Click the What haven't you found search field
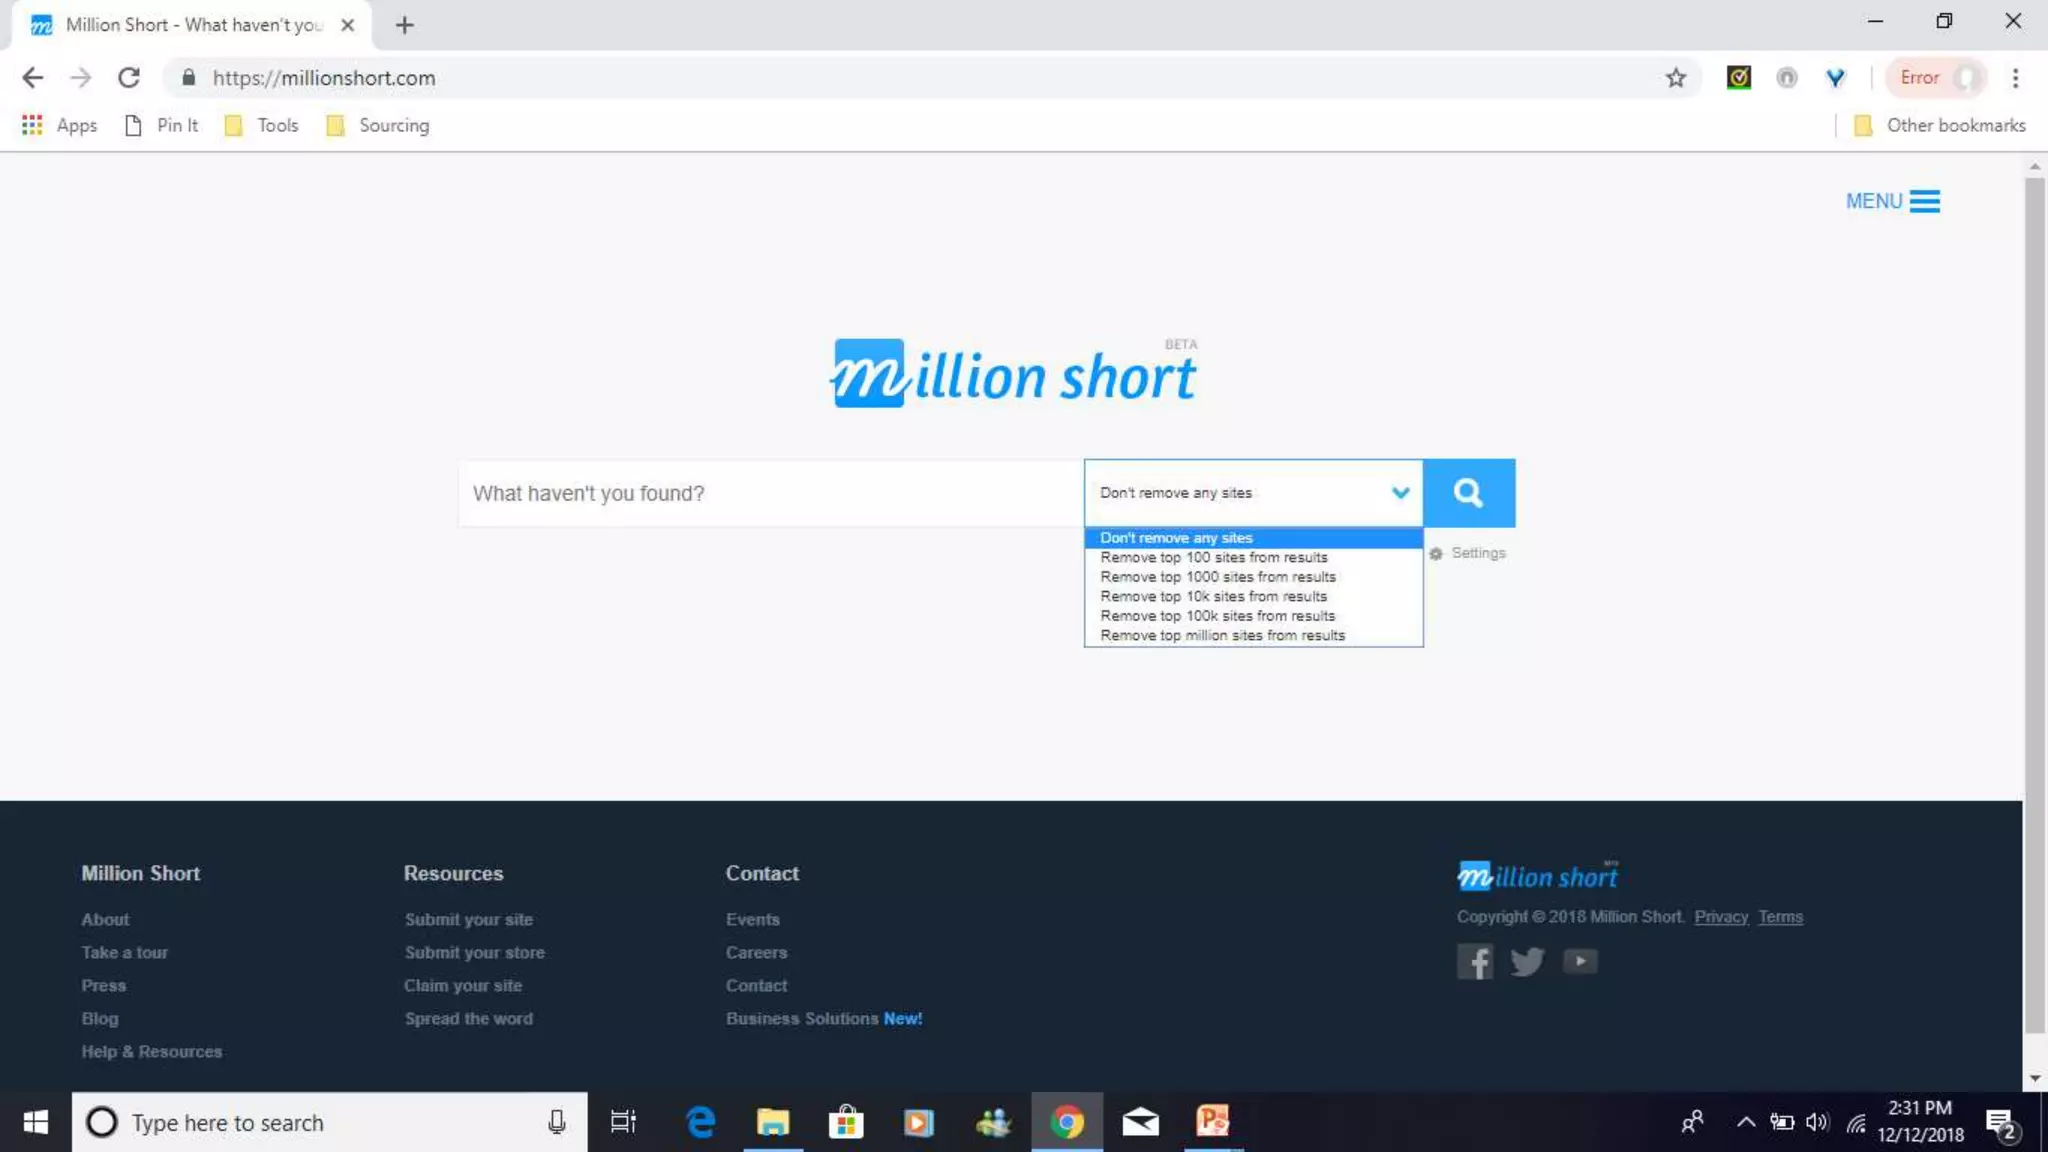This screenshot has width=2048, height=1152. tap(770, 493)
